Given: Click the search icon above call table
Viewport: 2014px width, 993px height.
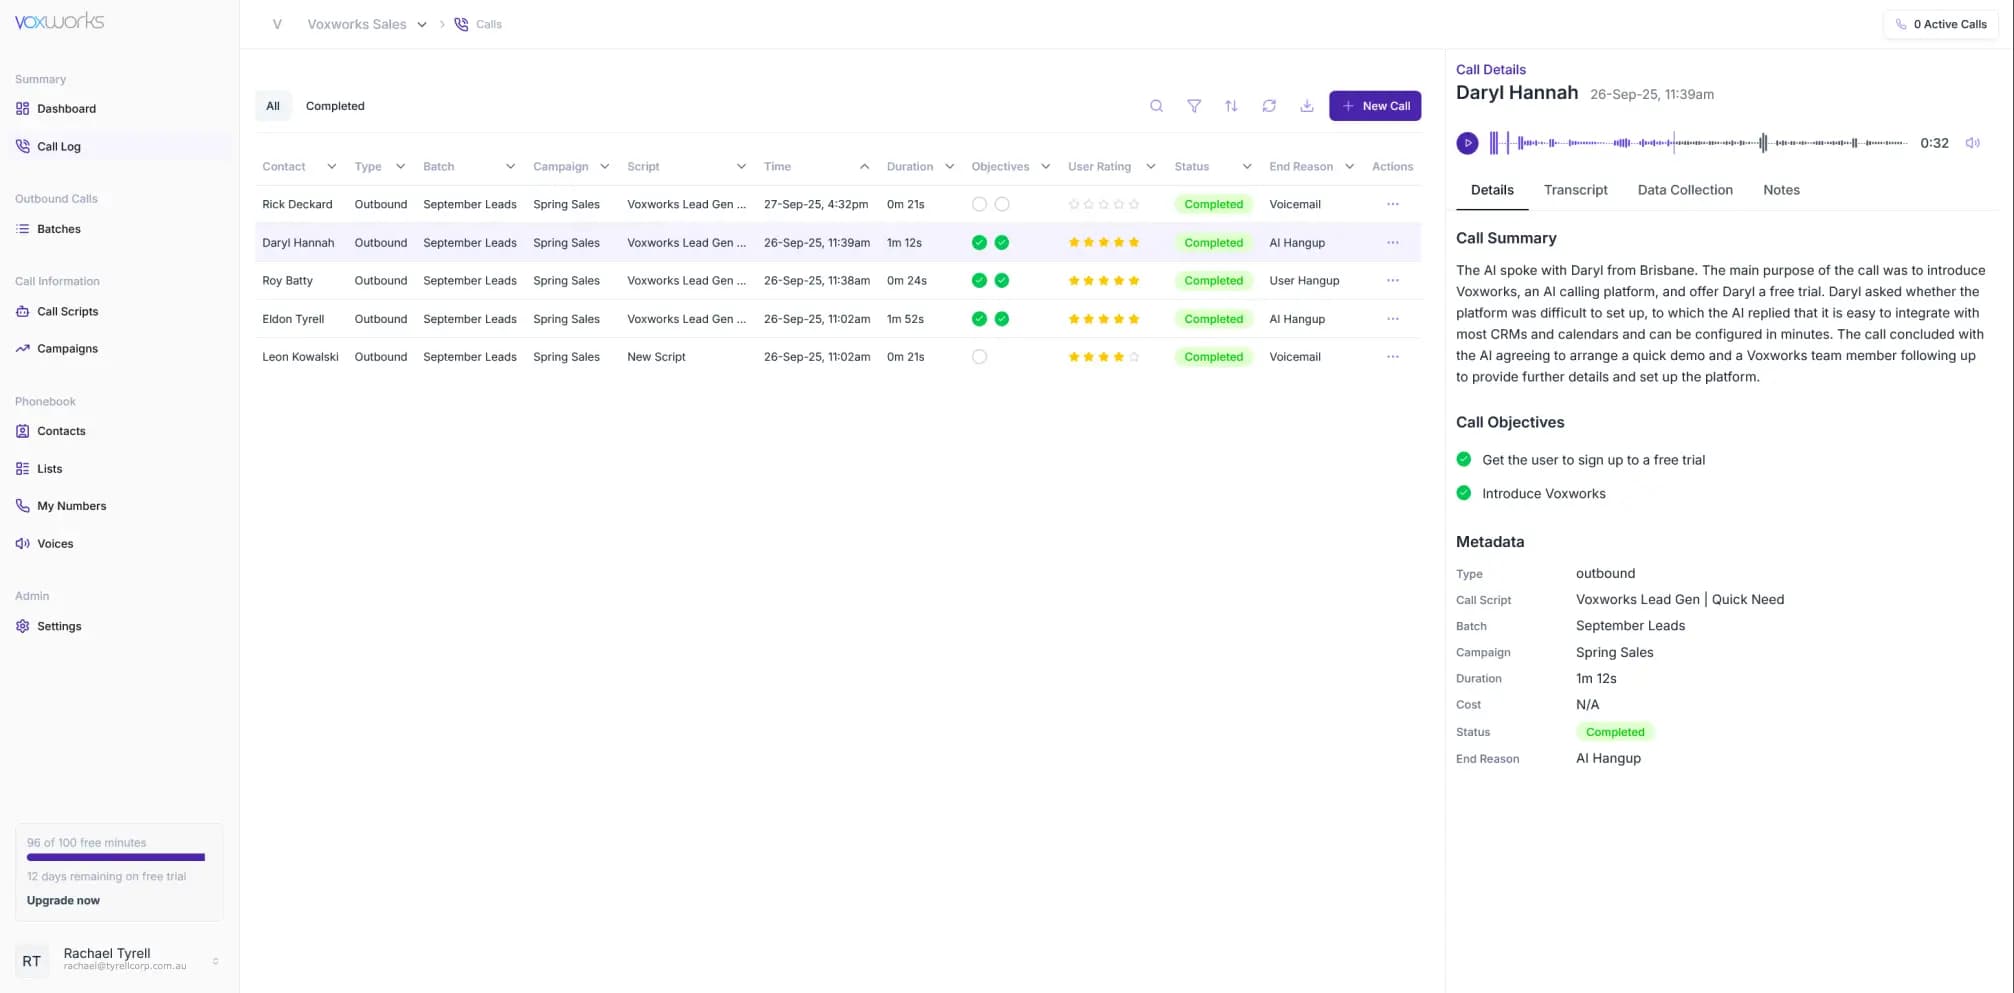Looking at the screenshot, I should tap(1156, 106).
